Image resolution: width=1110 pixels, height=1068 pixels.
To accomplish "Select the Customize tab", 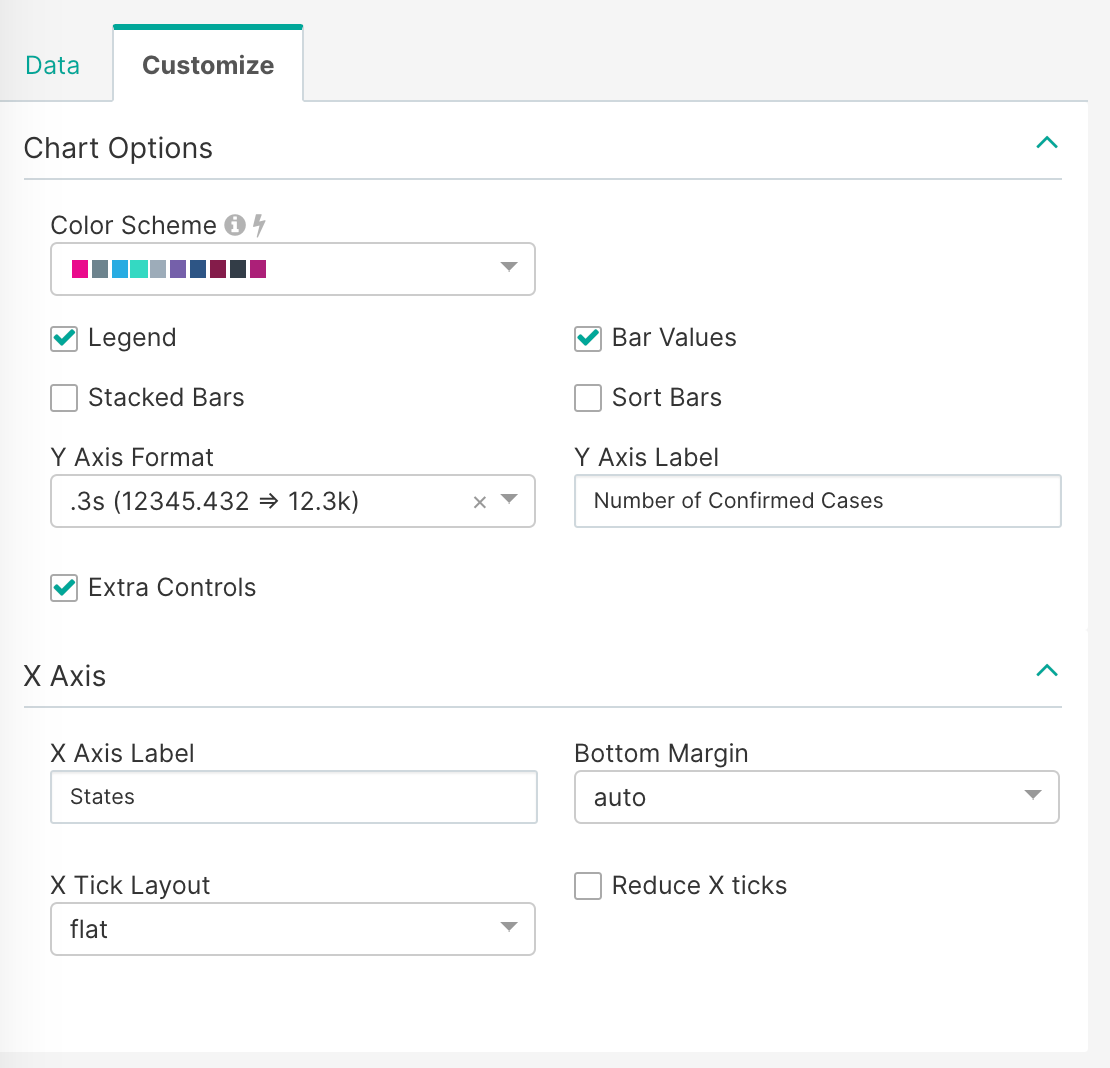I will point(207,64).
